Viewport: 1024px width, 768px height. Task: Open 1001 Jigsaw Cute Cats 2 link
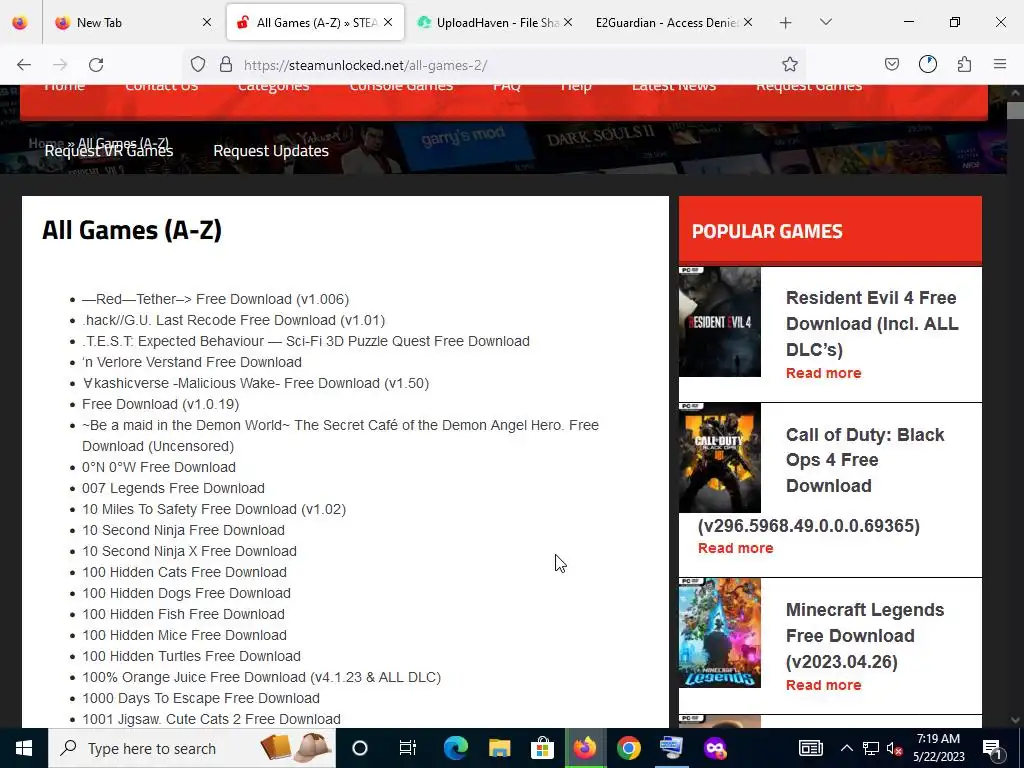[211, 719]
